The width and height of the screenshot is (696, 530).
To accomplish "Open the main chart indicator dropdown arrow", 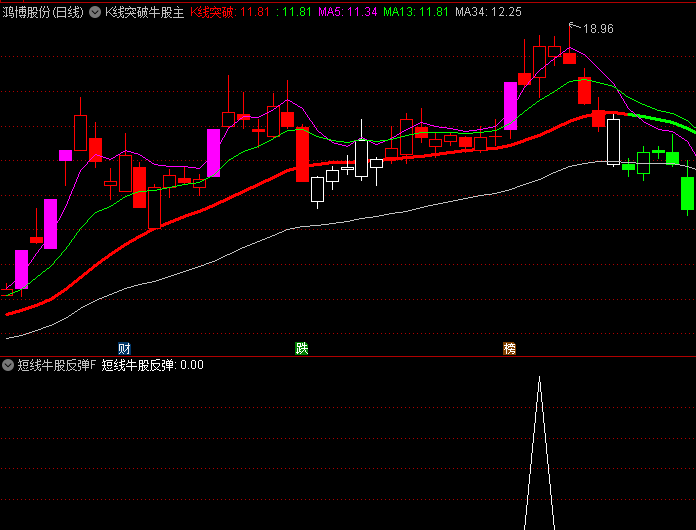I will click(95, 12).
